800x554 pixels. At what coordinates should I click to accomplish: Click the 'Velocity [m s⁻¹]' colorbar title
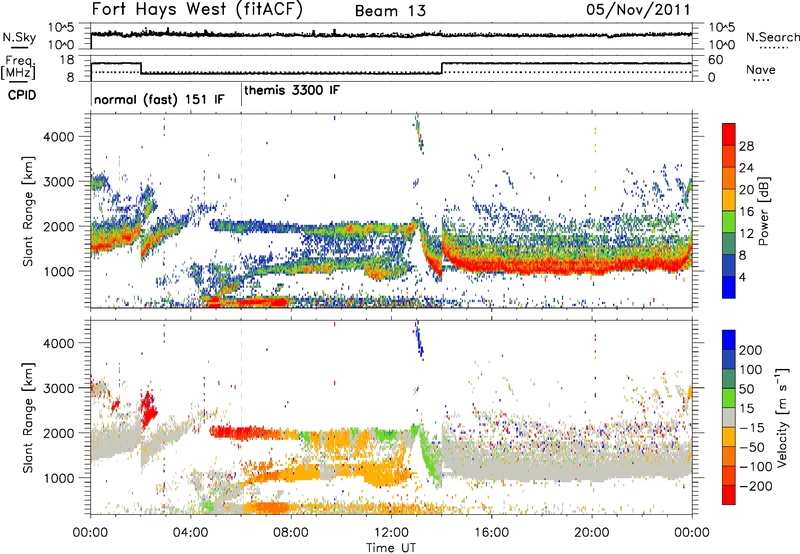[x=782, y=417]
